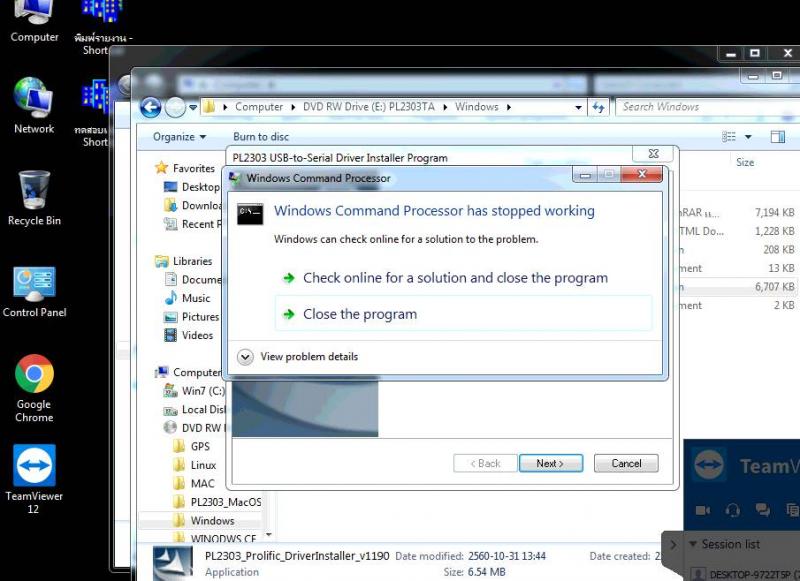Click the command prompt icon in error dialog
Image resolution: width=800 pixels, height=581 pixels.
click(250, 214)
